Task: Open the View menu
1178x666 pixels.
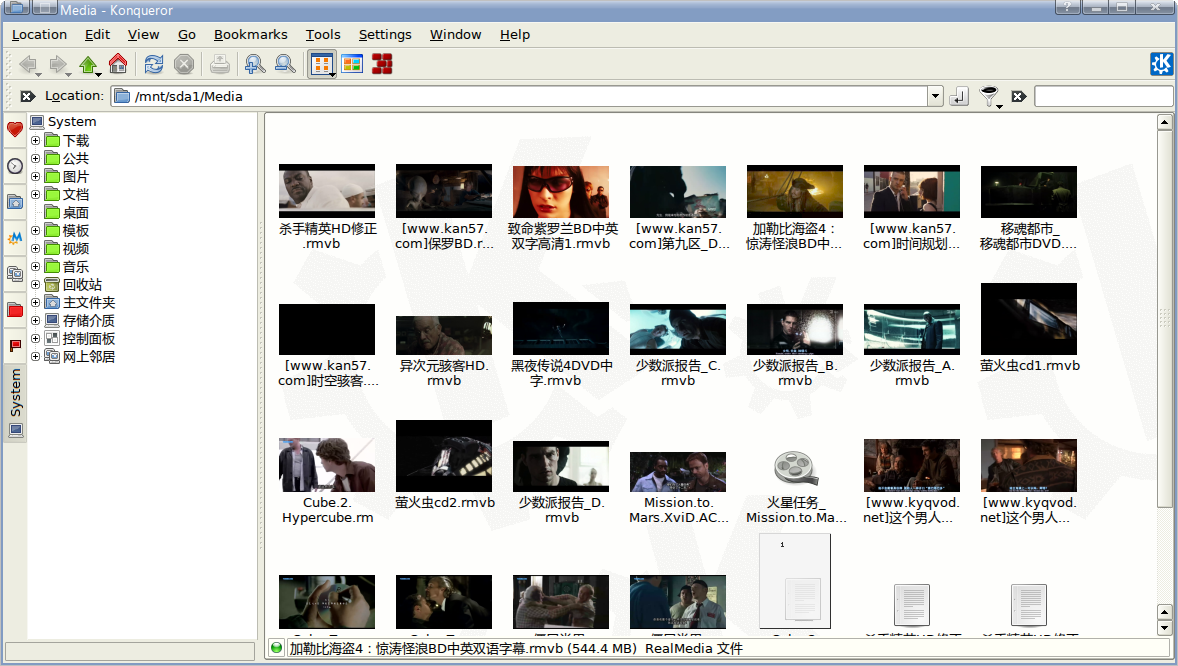Action: 143,35
